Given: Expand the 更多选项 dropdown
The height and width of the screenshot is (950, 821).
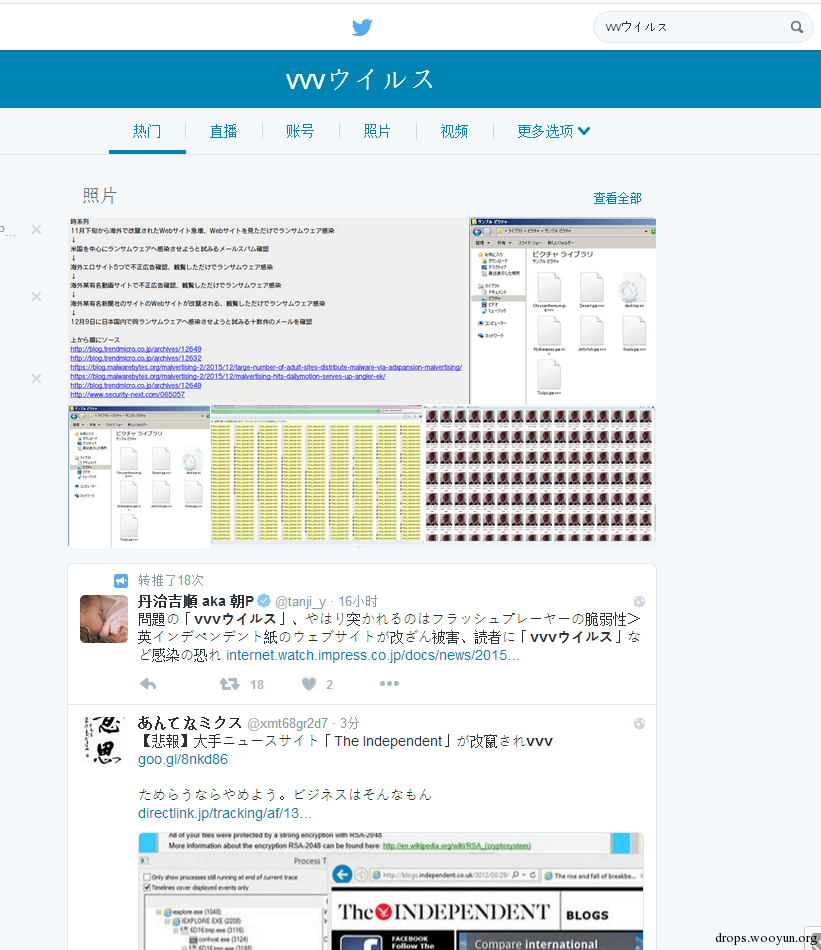Looking at the screenshot, I should tap(553, 131).
